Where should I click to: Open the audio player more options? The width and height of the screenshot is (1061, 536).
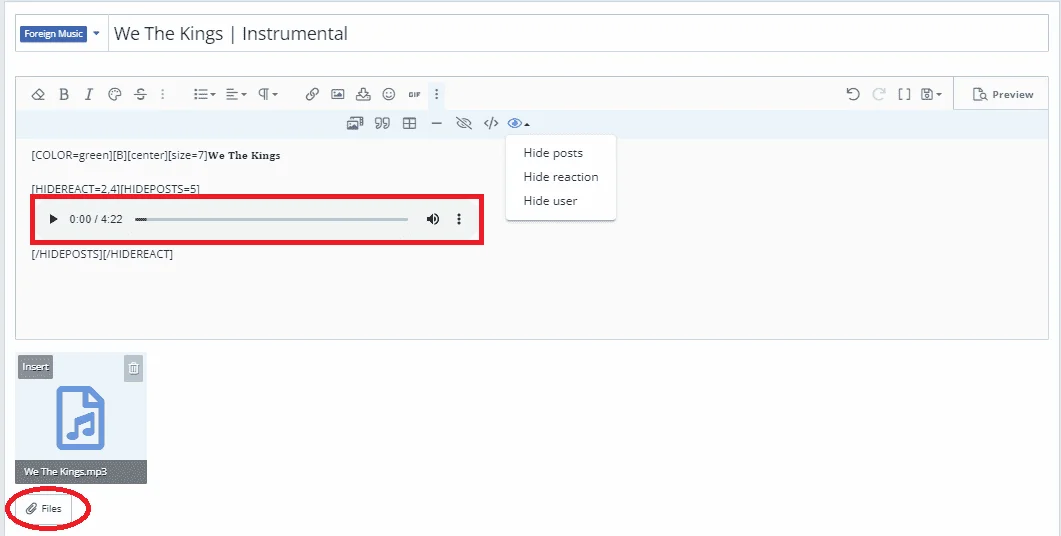click(459, 219)
